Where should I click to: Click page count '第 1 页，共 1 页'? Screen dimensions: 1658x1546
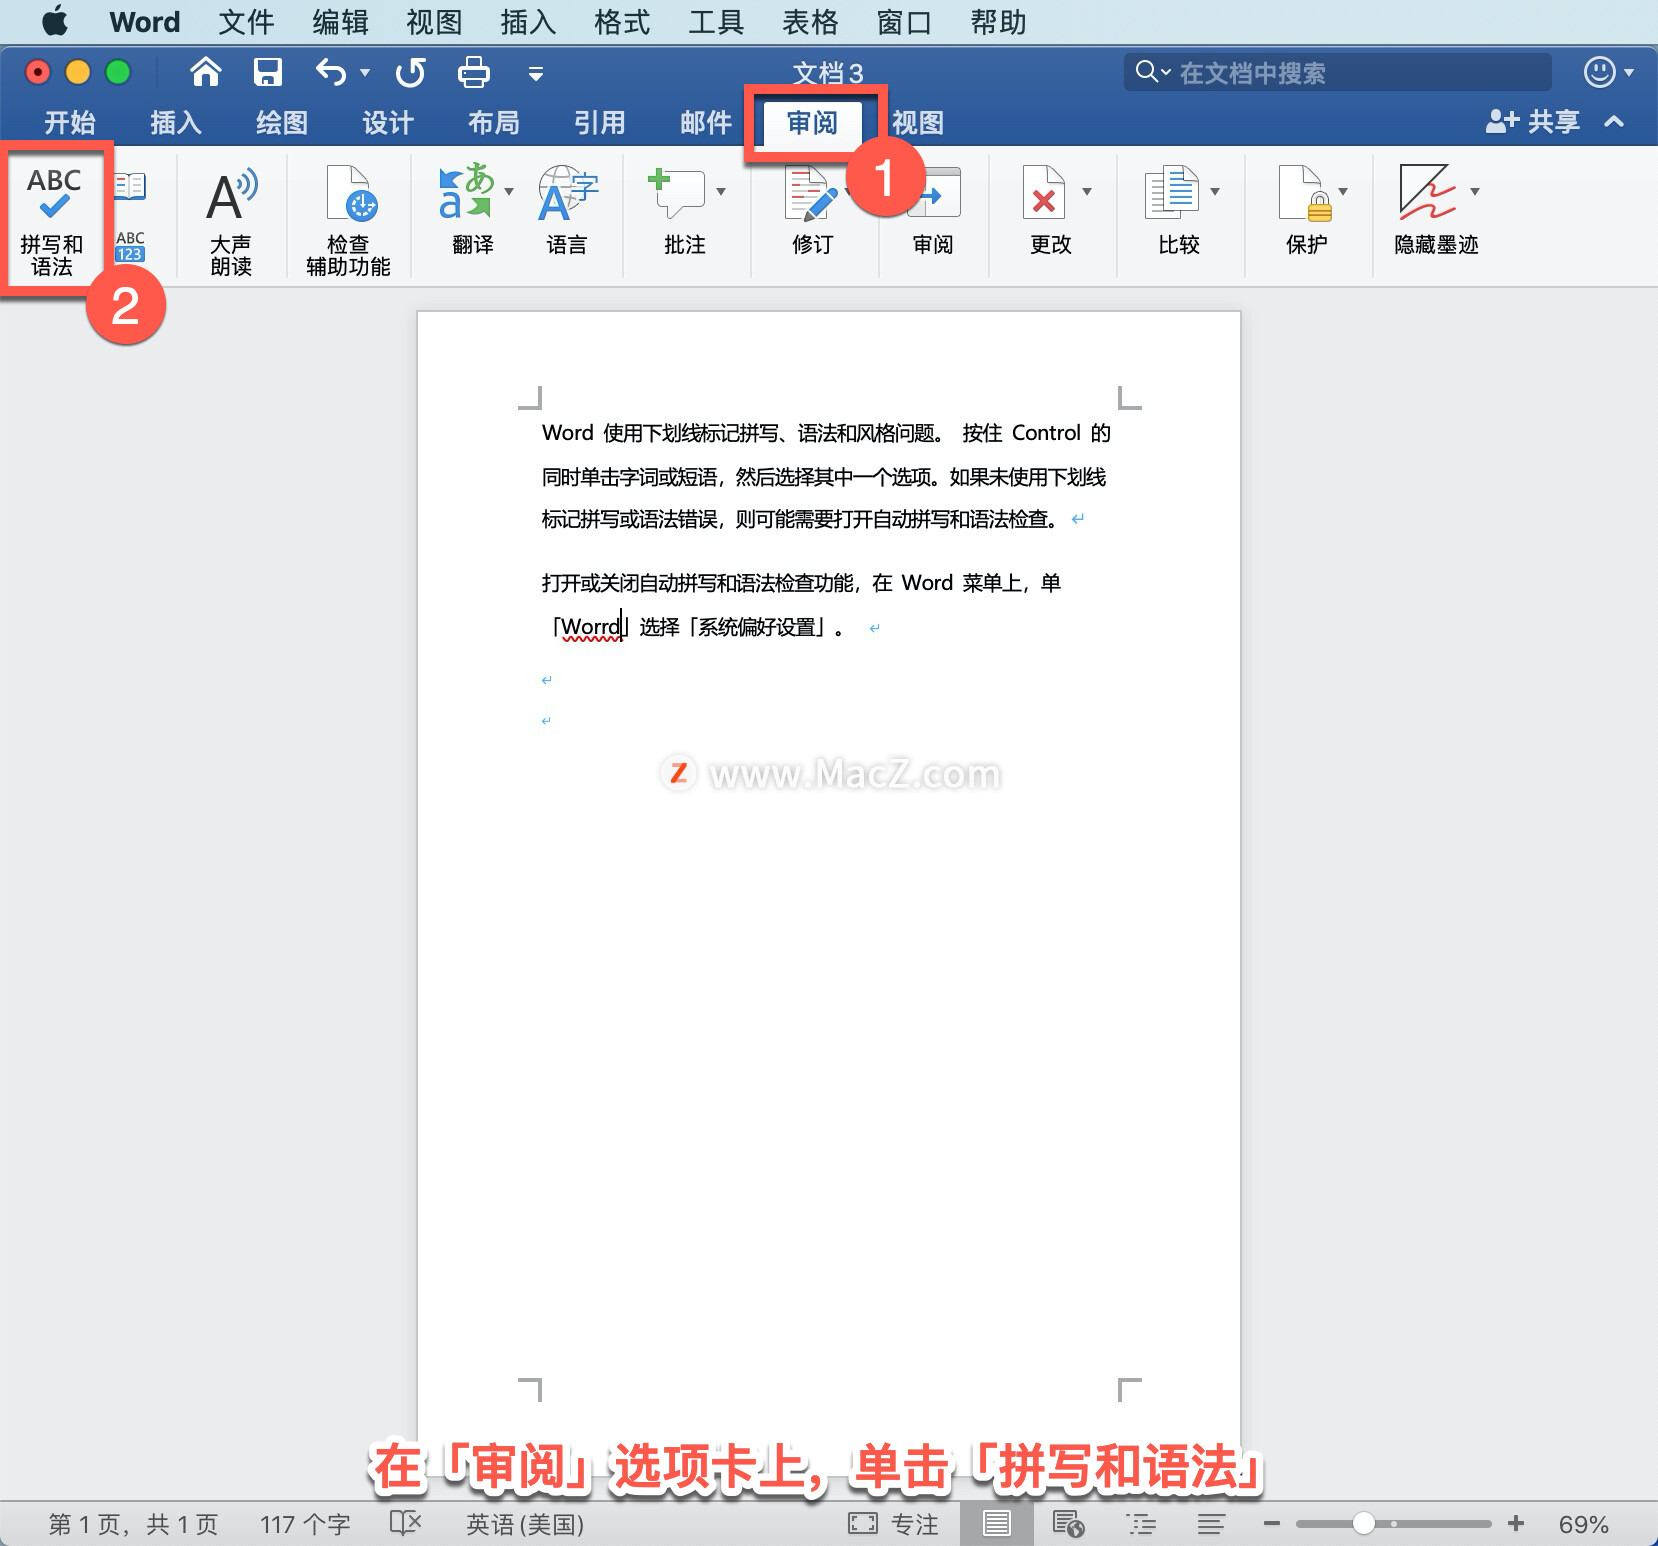point(133,1524)
